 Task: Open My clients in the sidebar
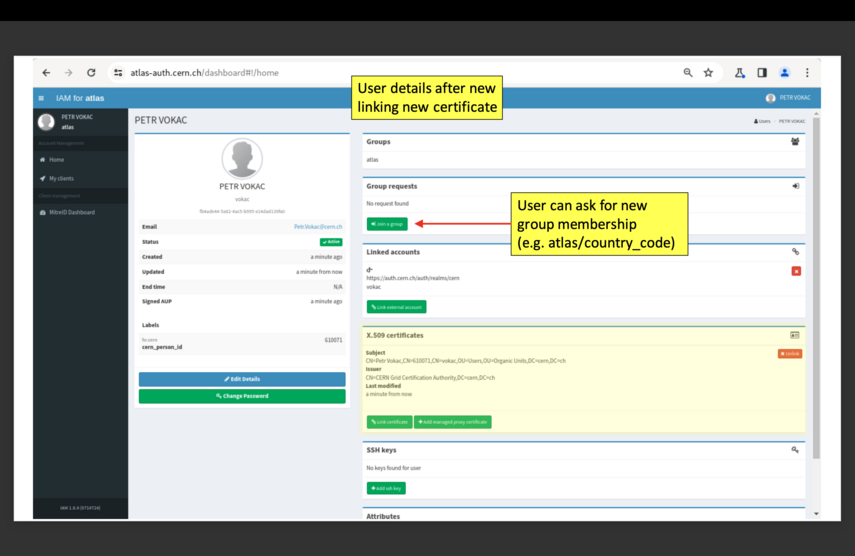point(61,179)
